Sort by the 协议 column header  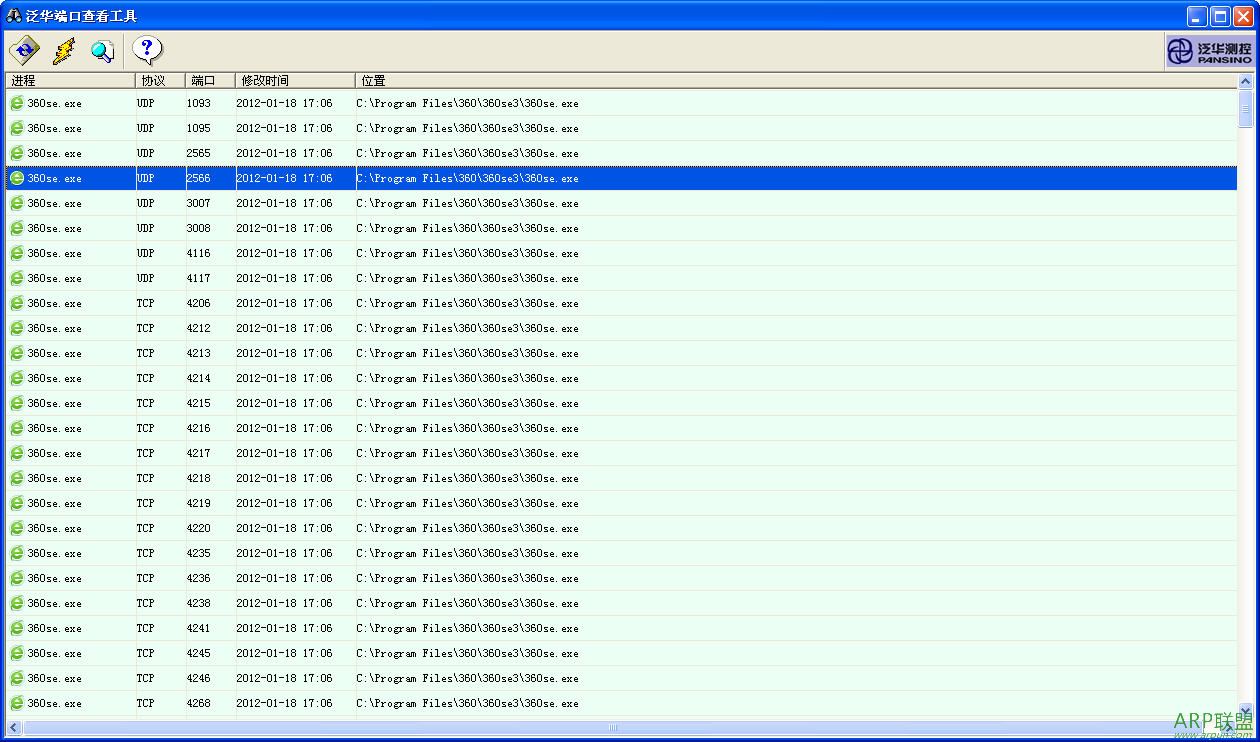pos(160,80)
